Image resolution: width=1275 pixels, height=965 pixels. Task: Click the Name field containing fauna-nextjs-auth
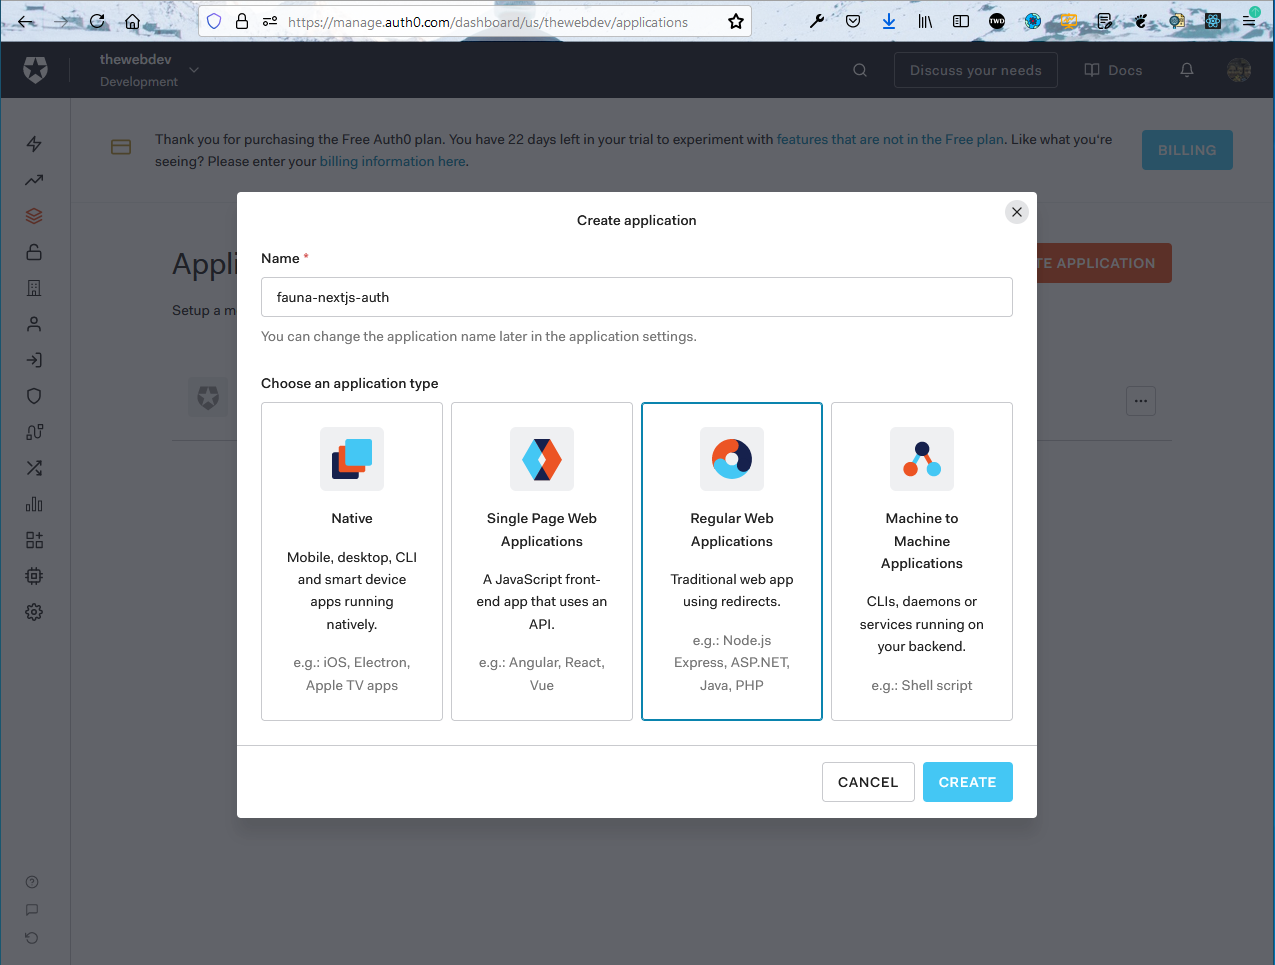click(x=637, y=297)
